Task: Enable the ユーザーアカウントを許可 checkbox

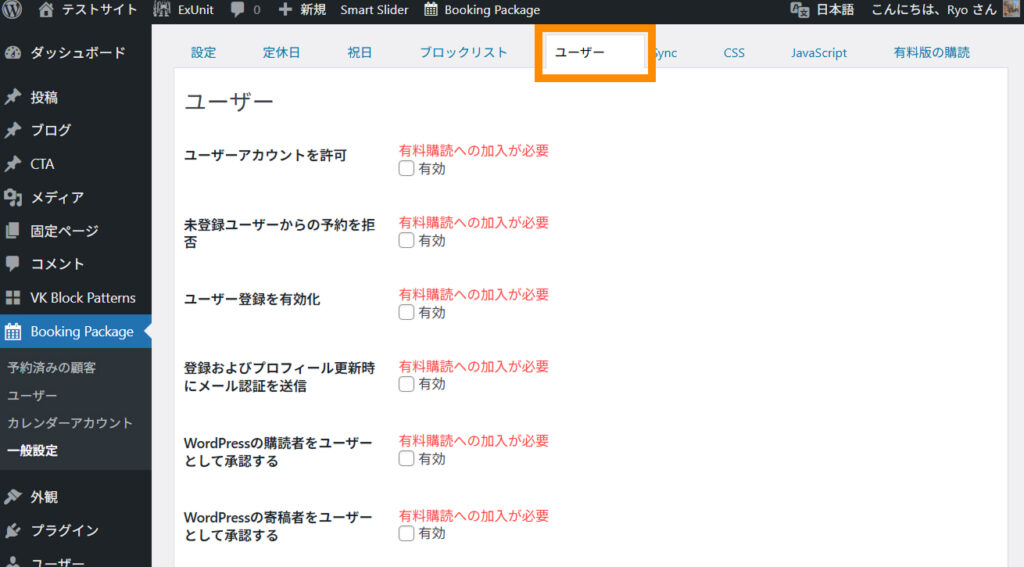Action: point(406,169)
